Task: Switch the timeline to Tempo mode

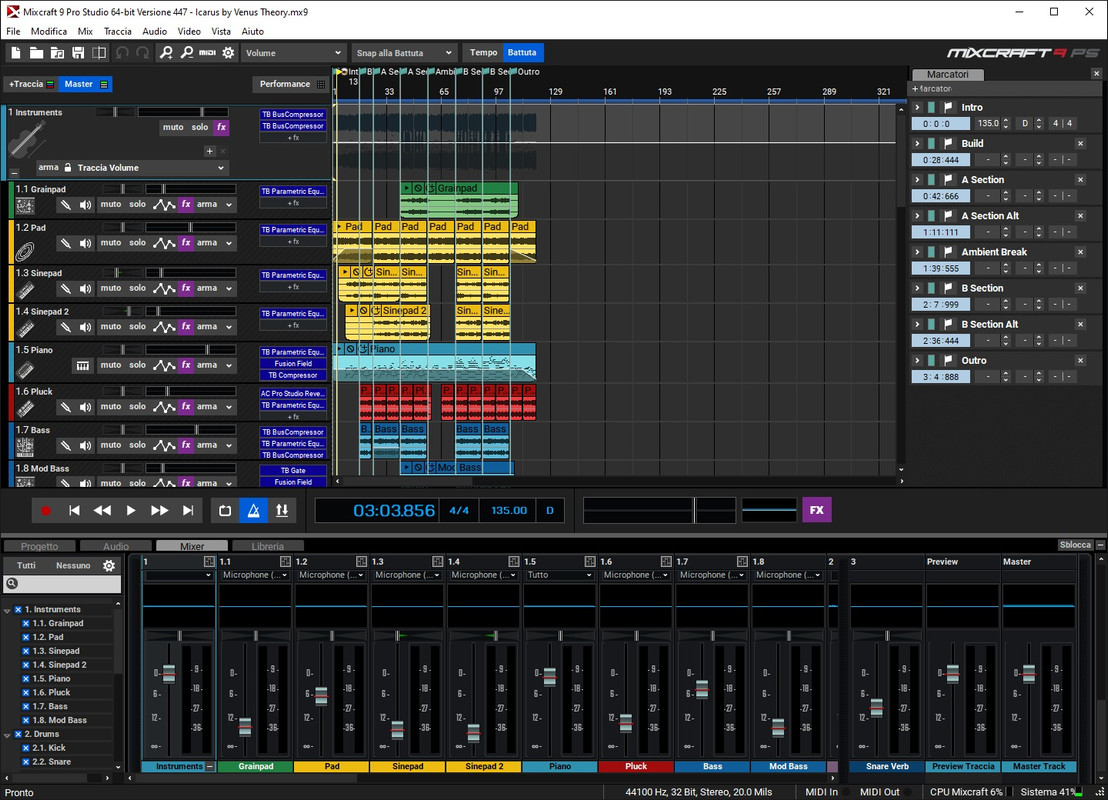Action: (x=483, y=52)
